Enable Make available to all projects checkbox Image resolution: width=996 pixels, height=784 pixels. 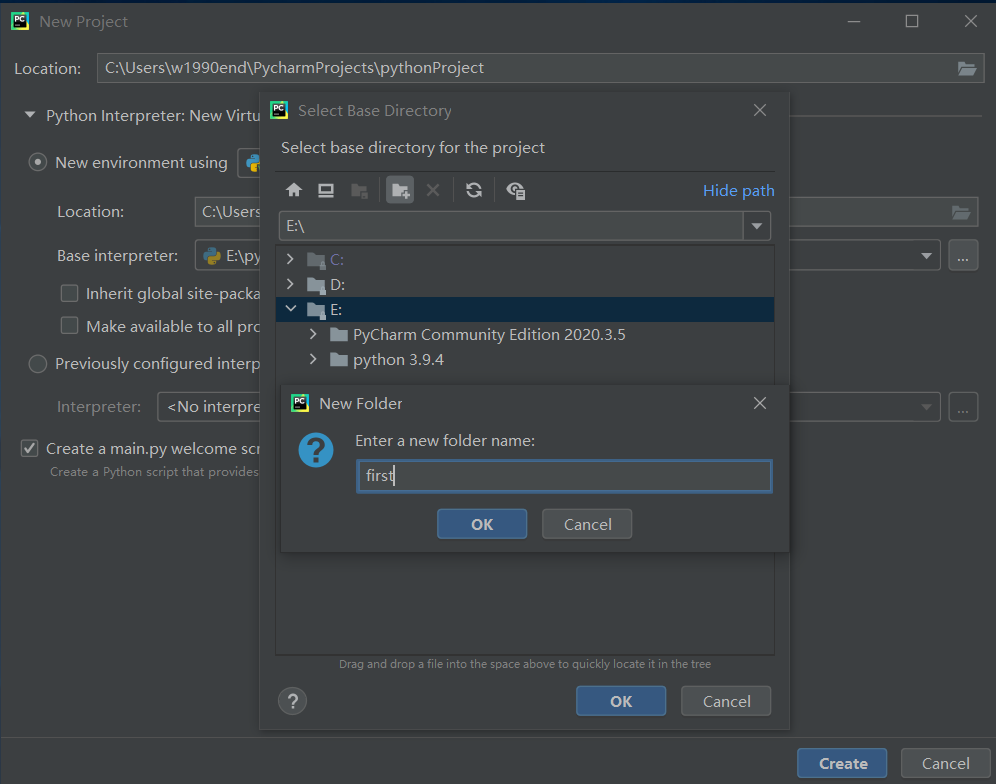pos(69,326)
